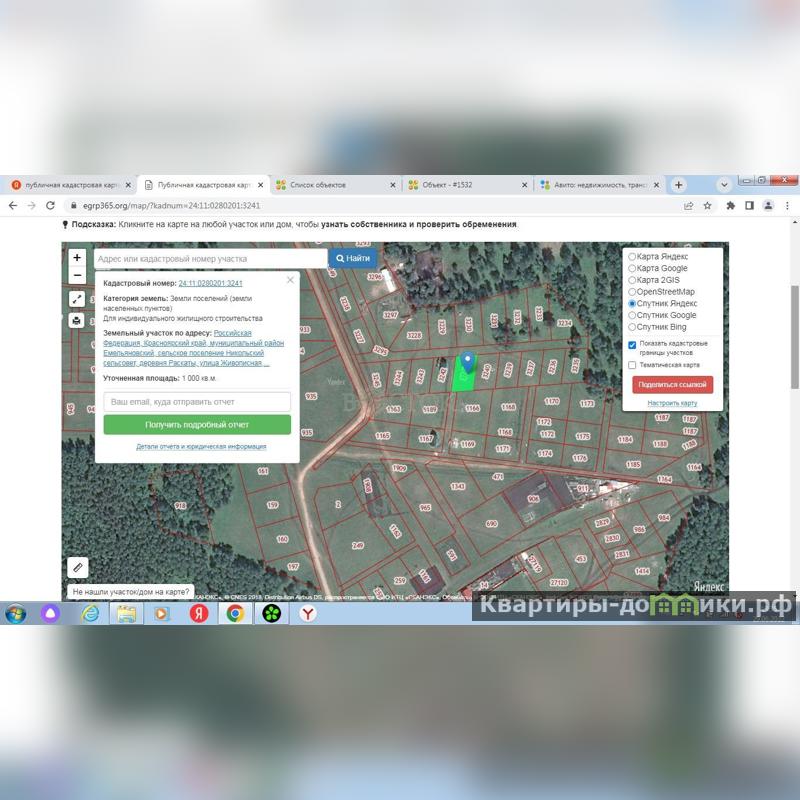This screenshot has height=800, width=800.
Task: Click the address search input field
Action: [210, 258]
